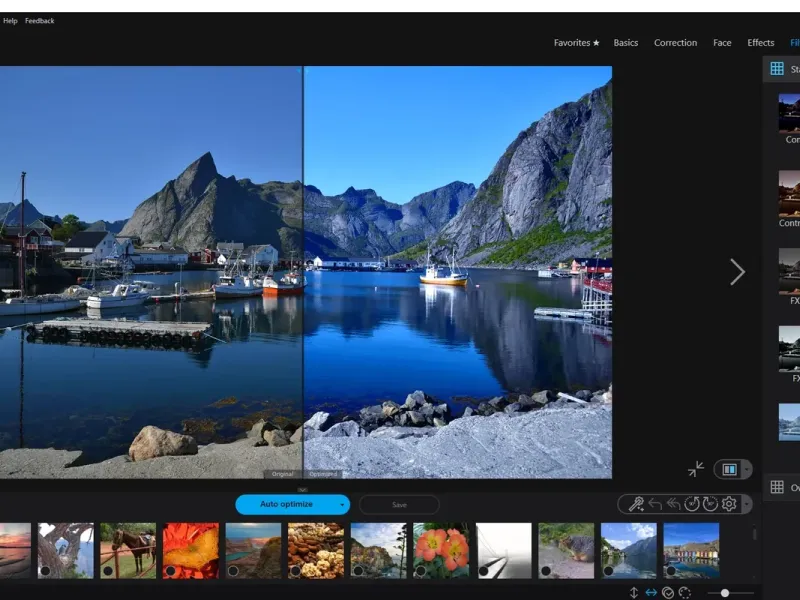The image size is (800, 600).
Task: Expand the editing toolbar dropdown arrow
Action: click(x=745, y=505)
